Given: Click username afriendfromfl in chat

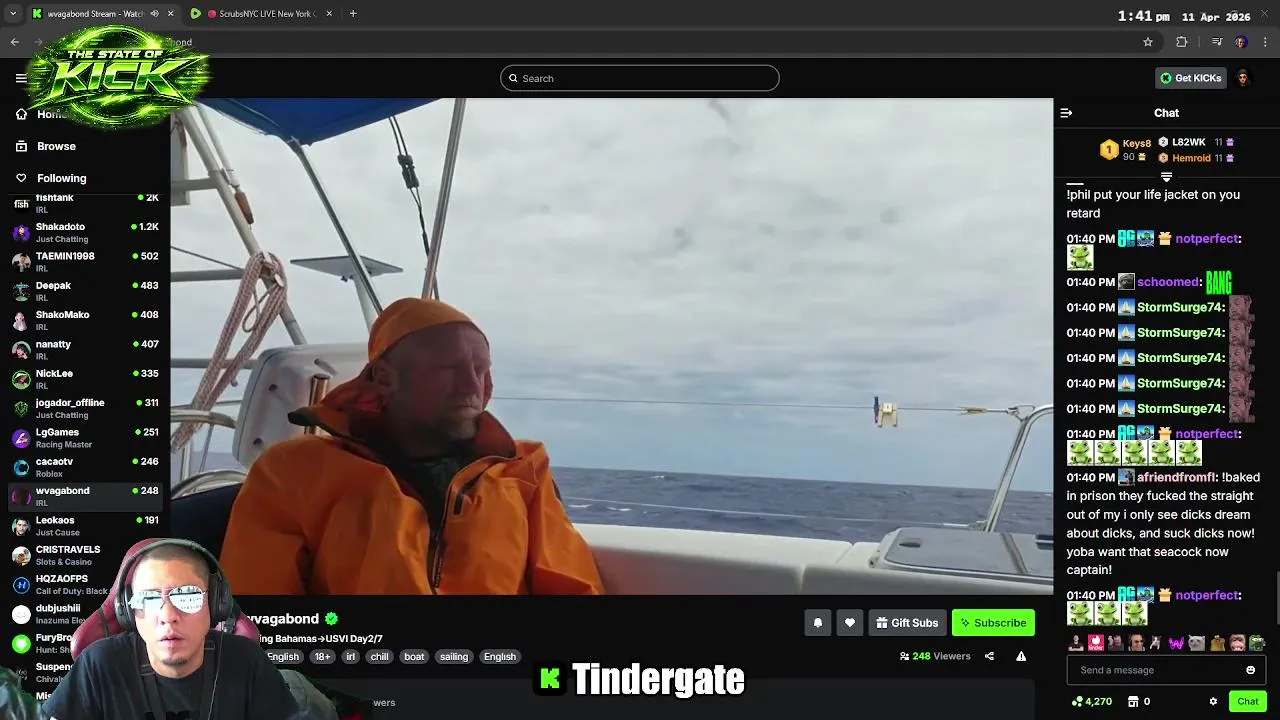Looking at the screenshot, I should click(1175, 477).
